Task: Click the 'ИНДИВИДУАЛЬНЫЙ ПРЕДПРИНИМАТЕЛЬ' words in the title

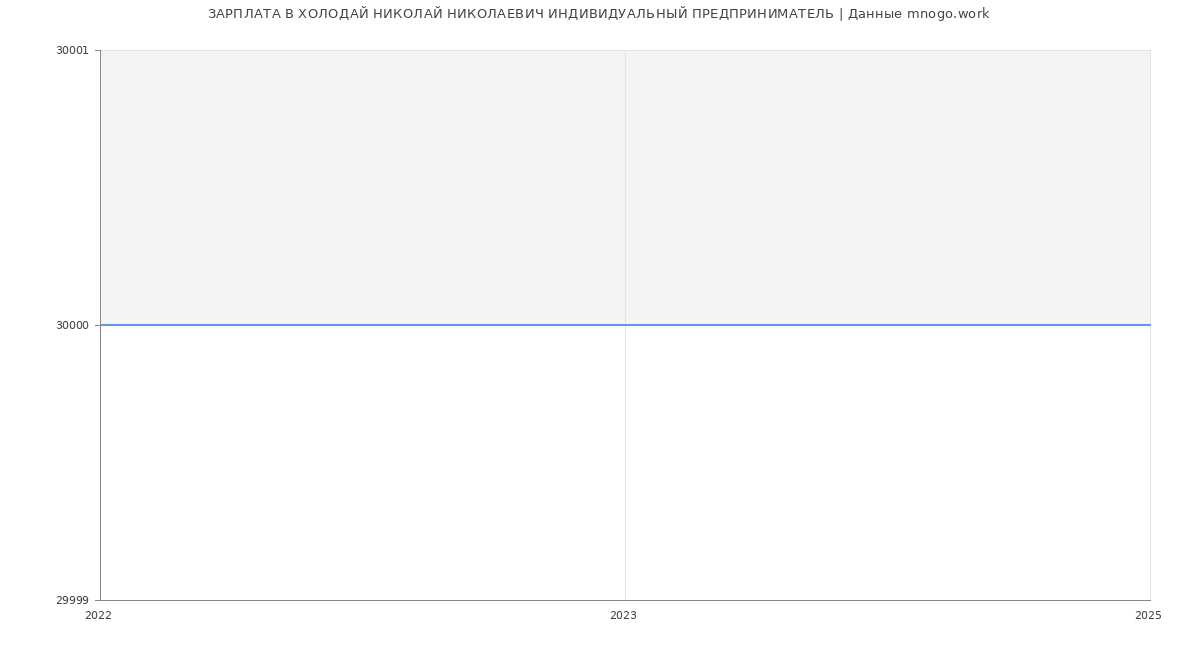Action: tap(690, 14)
